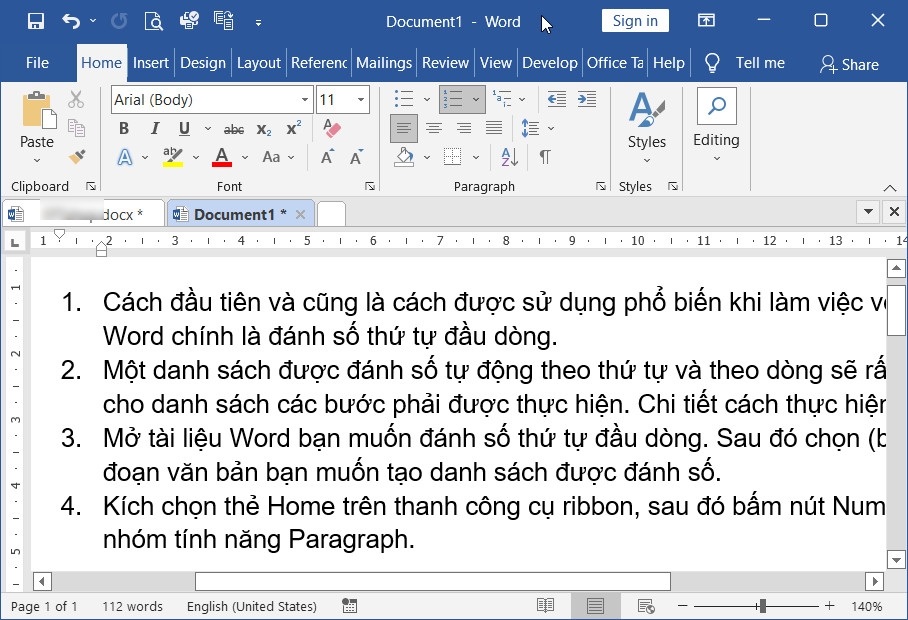908x620 pixels.
Task: Decrease the paragraph indent
Action: pos(556,99)
